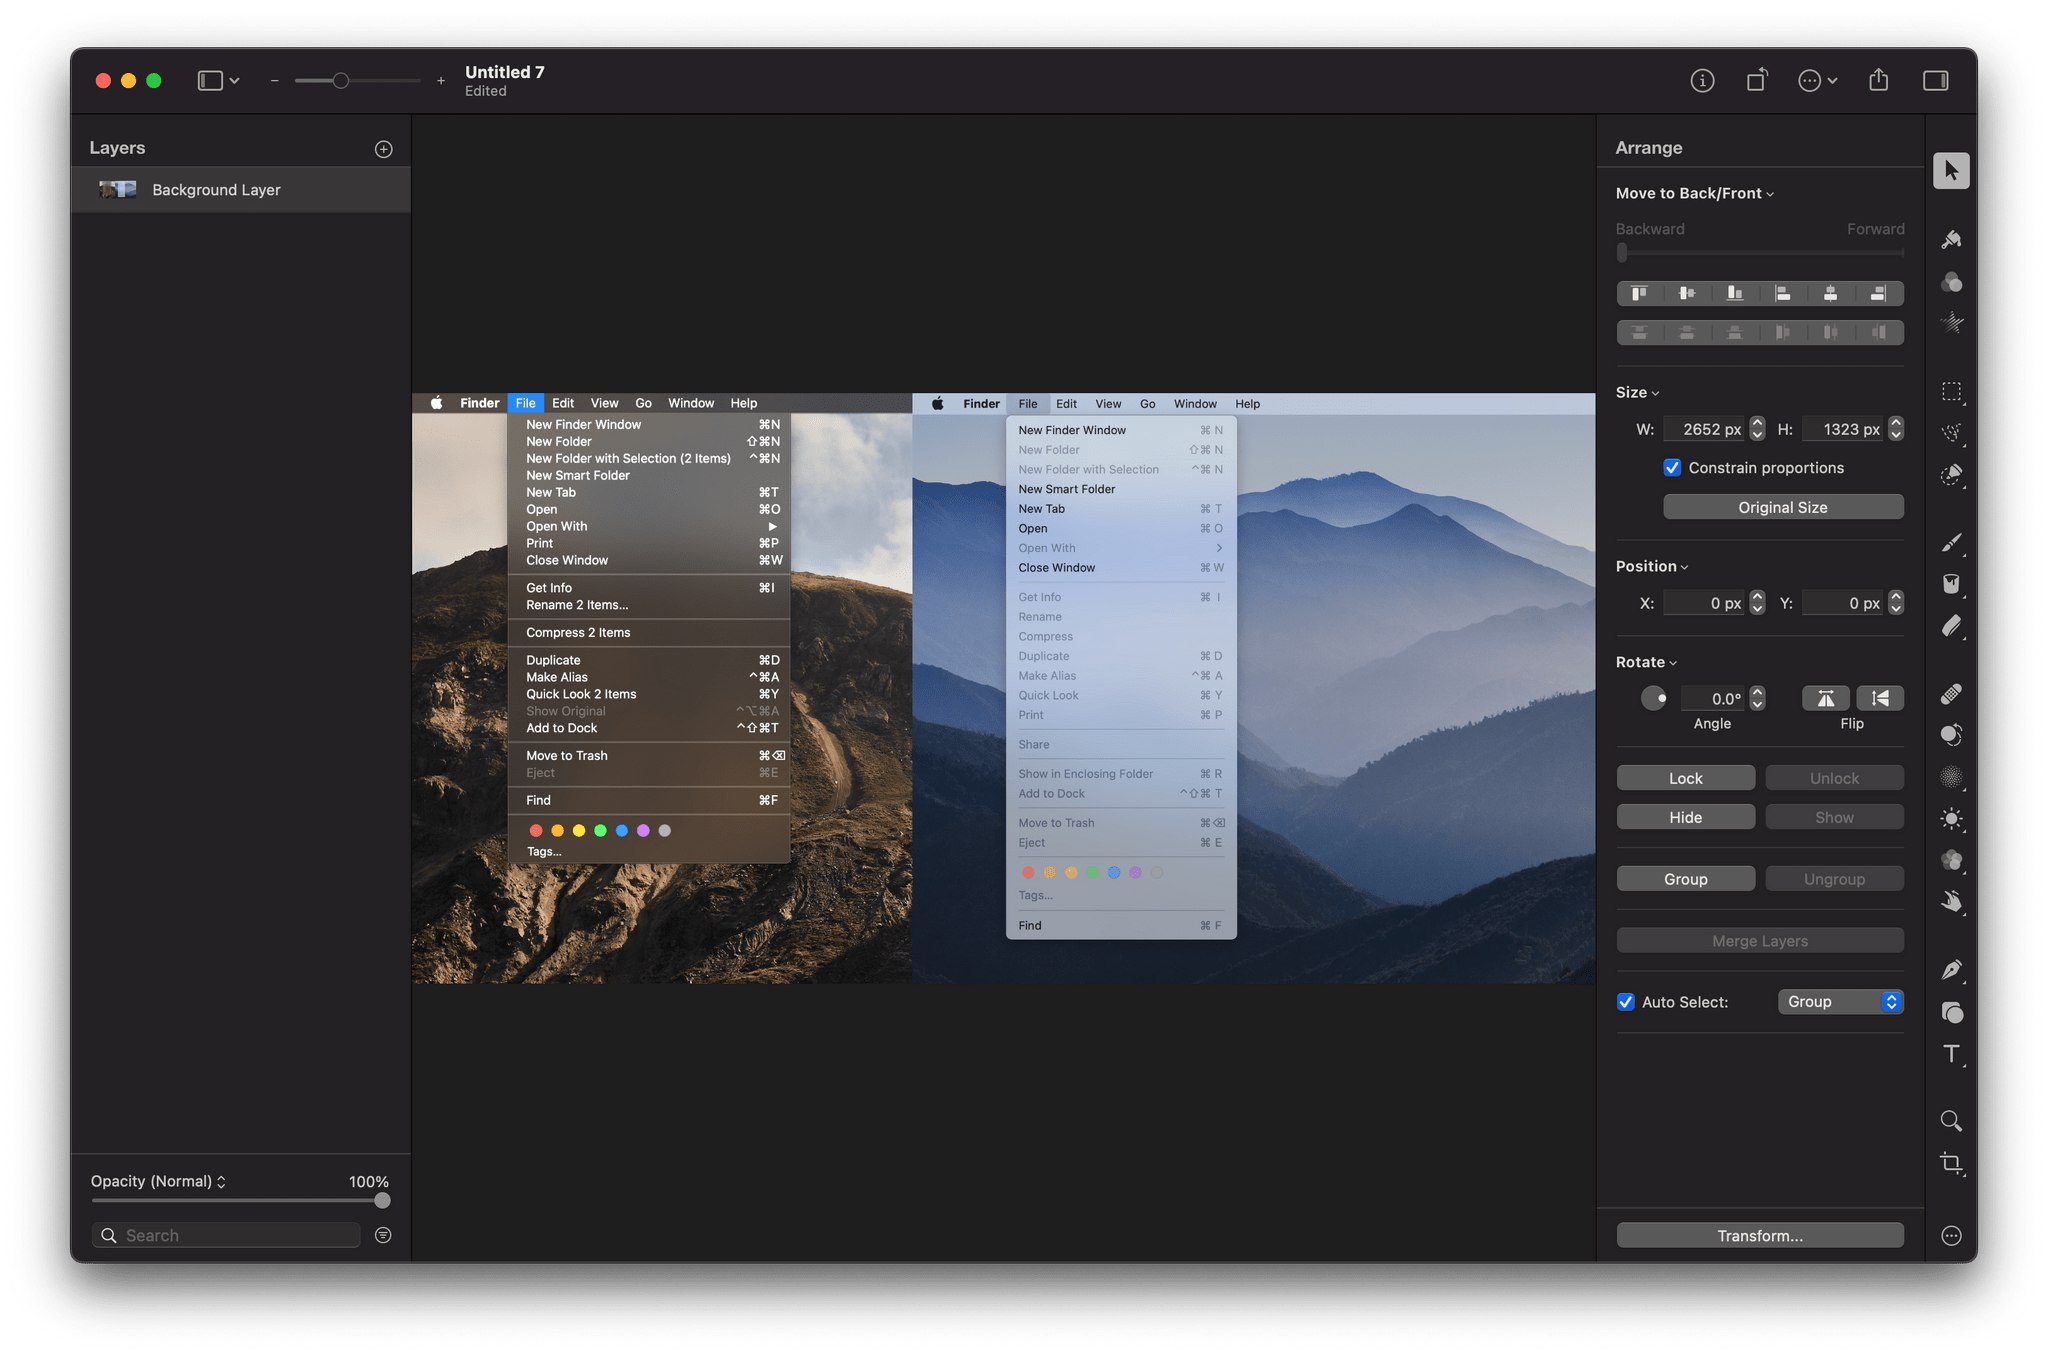2048x1356 pixels.
Task: Click the rotation Angle dial
Action: point(1653,698)
